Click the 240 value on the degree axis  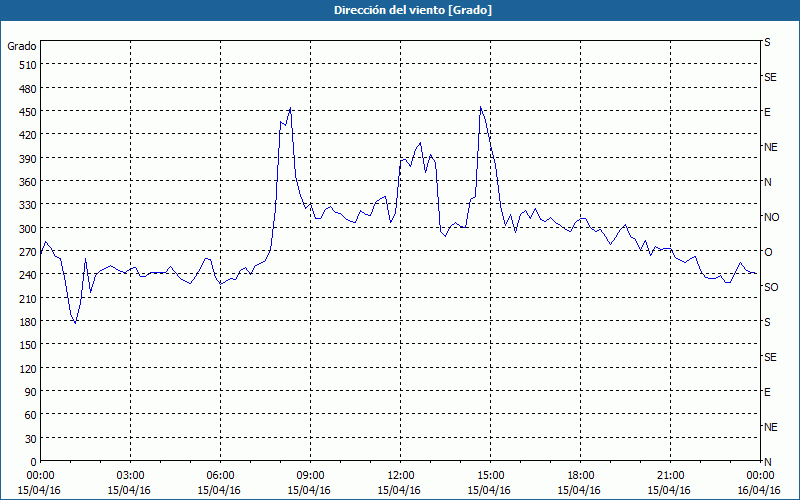[x=28, y=275]
